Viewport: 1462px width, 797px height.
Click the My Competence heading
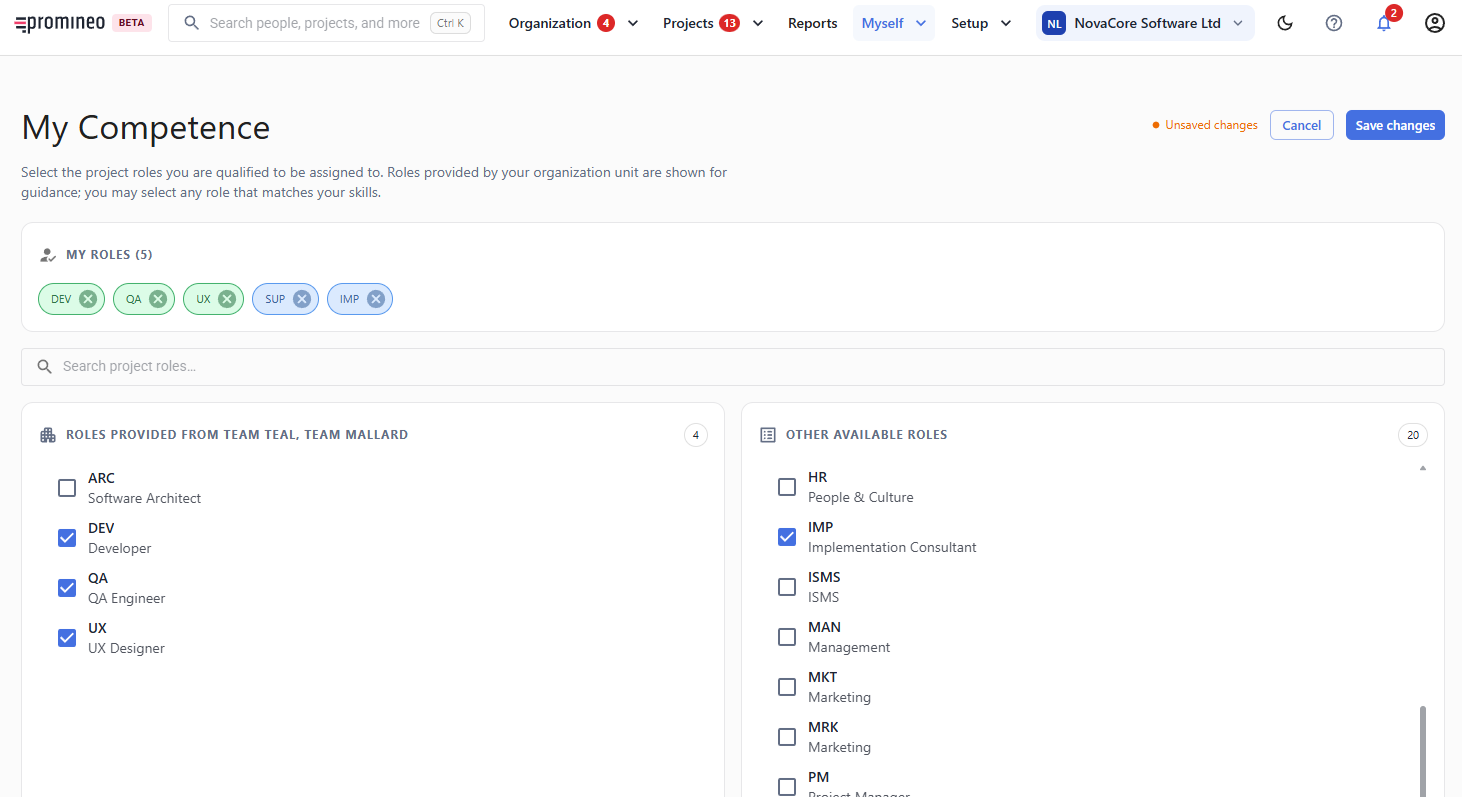(x=146, y=128)
